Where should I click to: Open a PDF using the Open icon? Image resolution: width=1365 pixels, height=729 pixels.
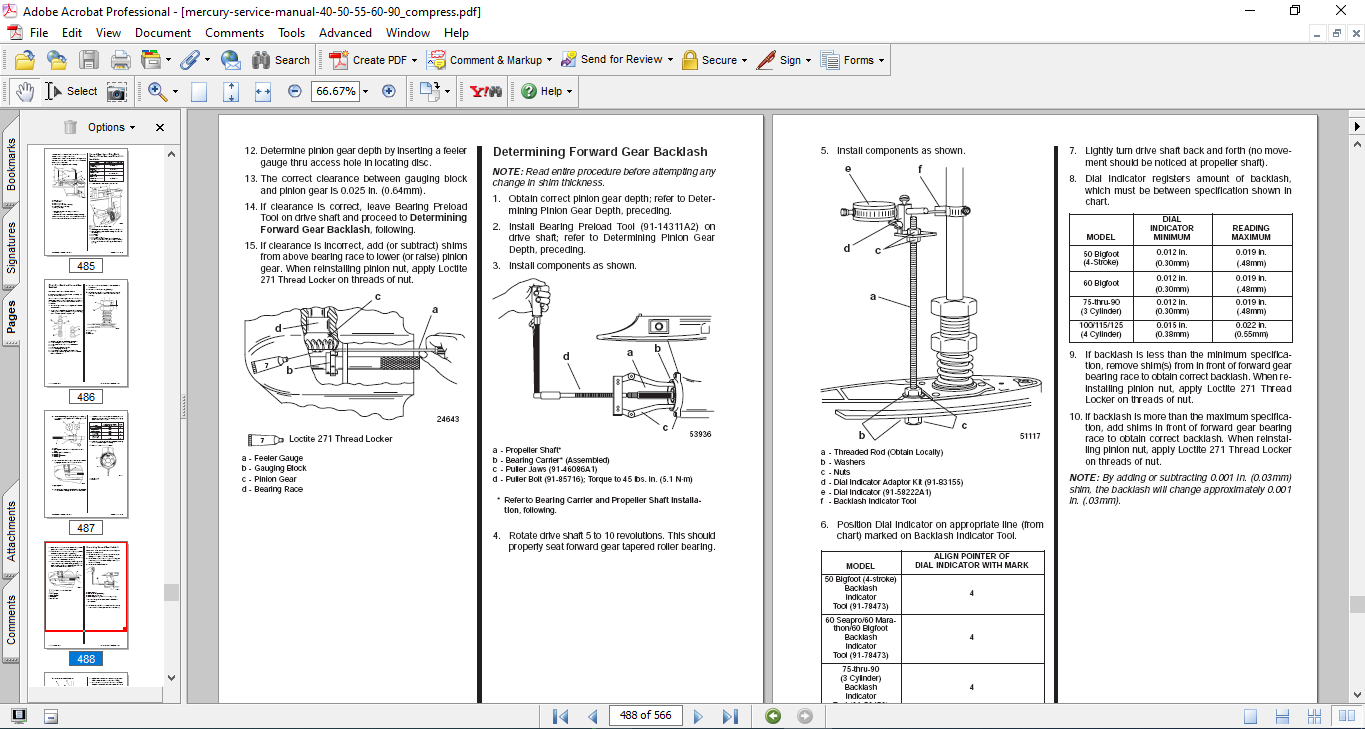point(24,60)
